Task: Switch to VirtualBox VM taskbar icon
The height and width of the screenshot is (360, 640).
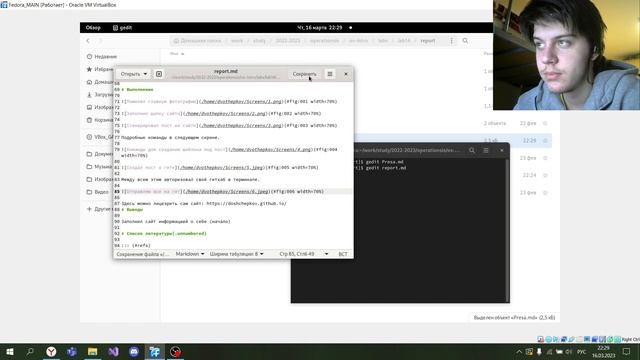Action: click(155, 351)
